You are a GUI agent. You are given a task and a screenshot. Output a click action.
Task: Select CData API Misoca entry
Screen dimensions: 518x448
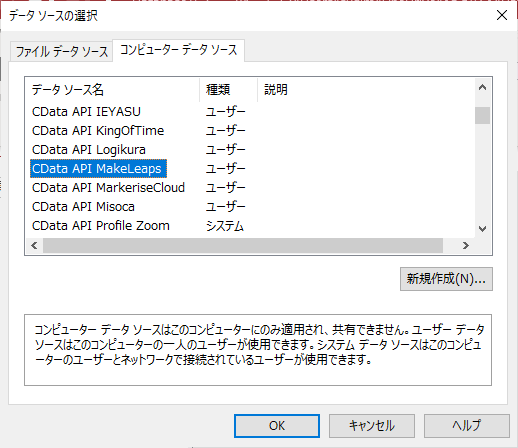83,207
